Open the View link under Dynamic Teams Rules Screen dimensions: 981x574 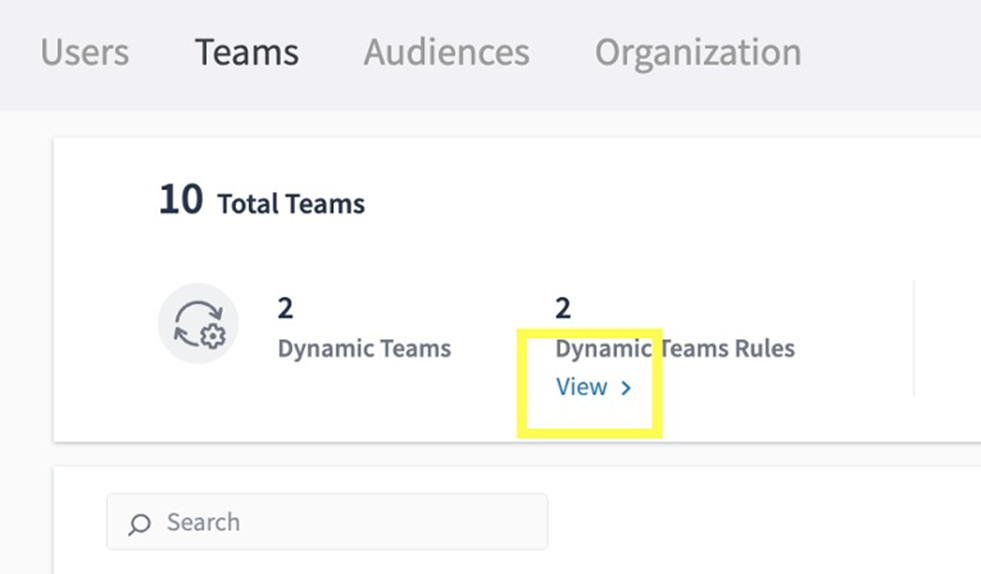(x=582, y=387)
